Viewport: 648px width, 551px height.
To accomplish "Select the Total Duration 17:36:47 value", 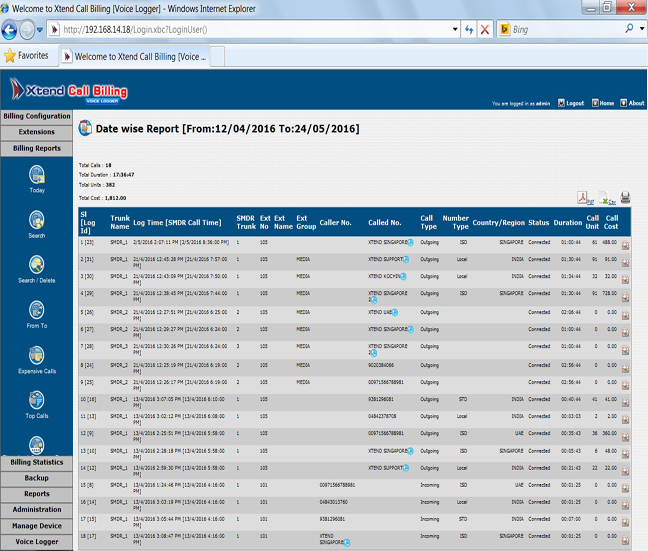I will [x=124, y=175].
